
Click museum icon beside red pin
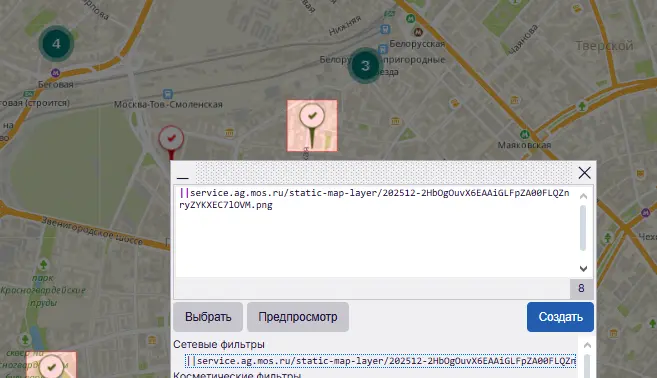pos(229,133)
